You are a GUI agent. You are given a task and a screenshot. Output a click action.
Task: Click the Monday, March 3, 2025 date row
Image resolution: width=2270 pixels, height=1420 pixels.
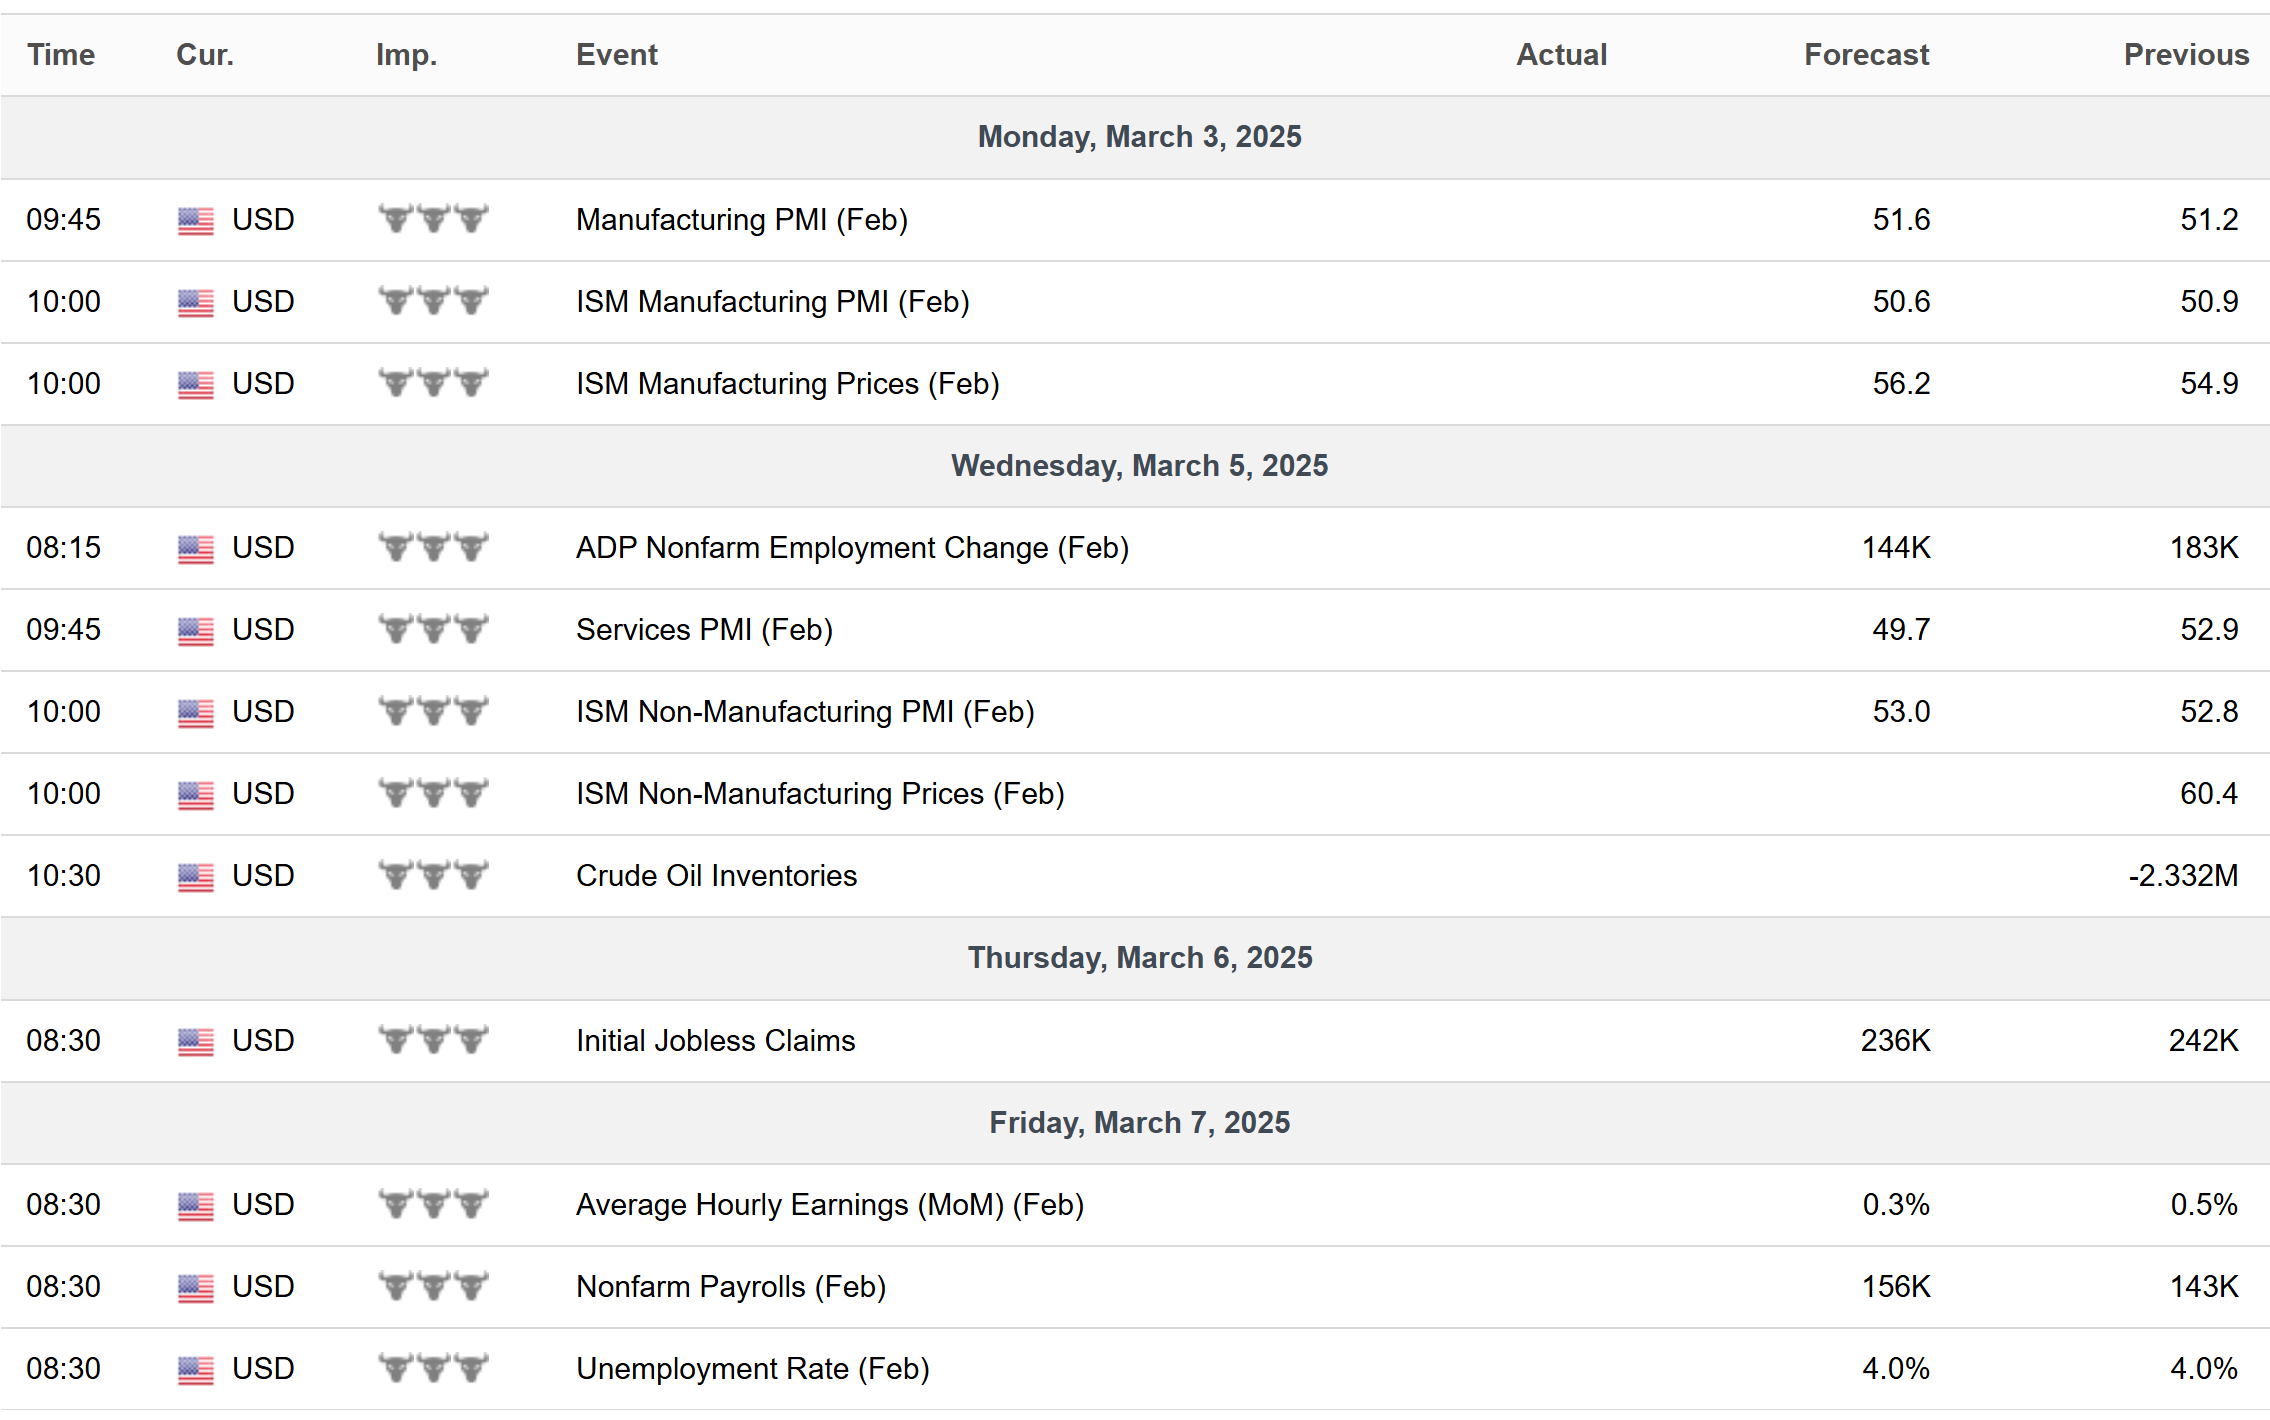pyautogui.click(x=1135, y=137)
